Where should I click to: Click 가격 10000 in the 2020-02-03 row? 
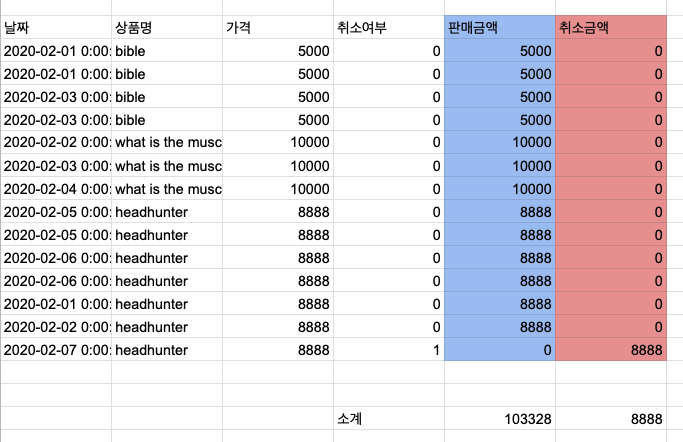point(278,165)
